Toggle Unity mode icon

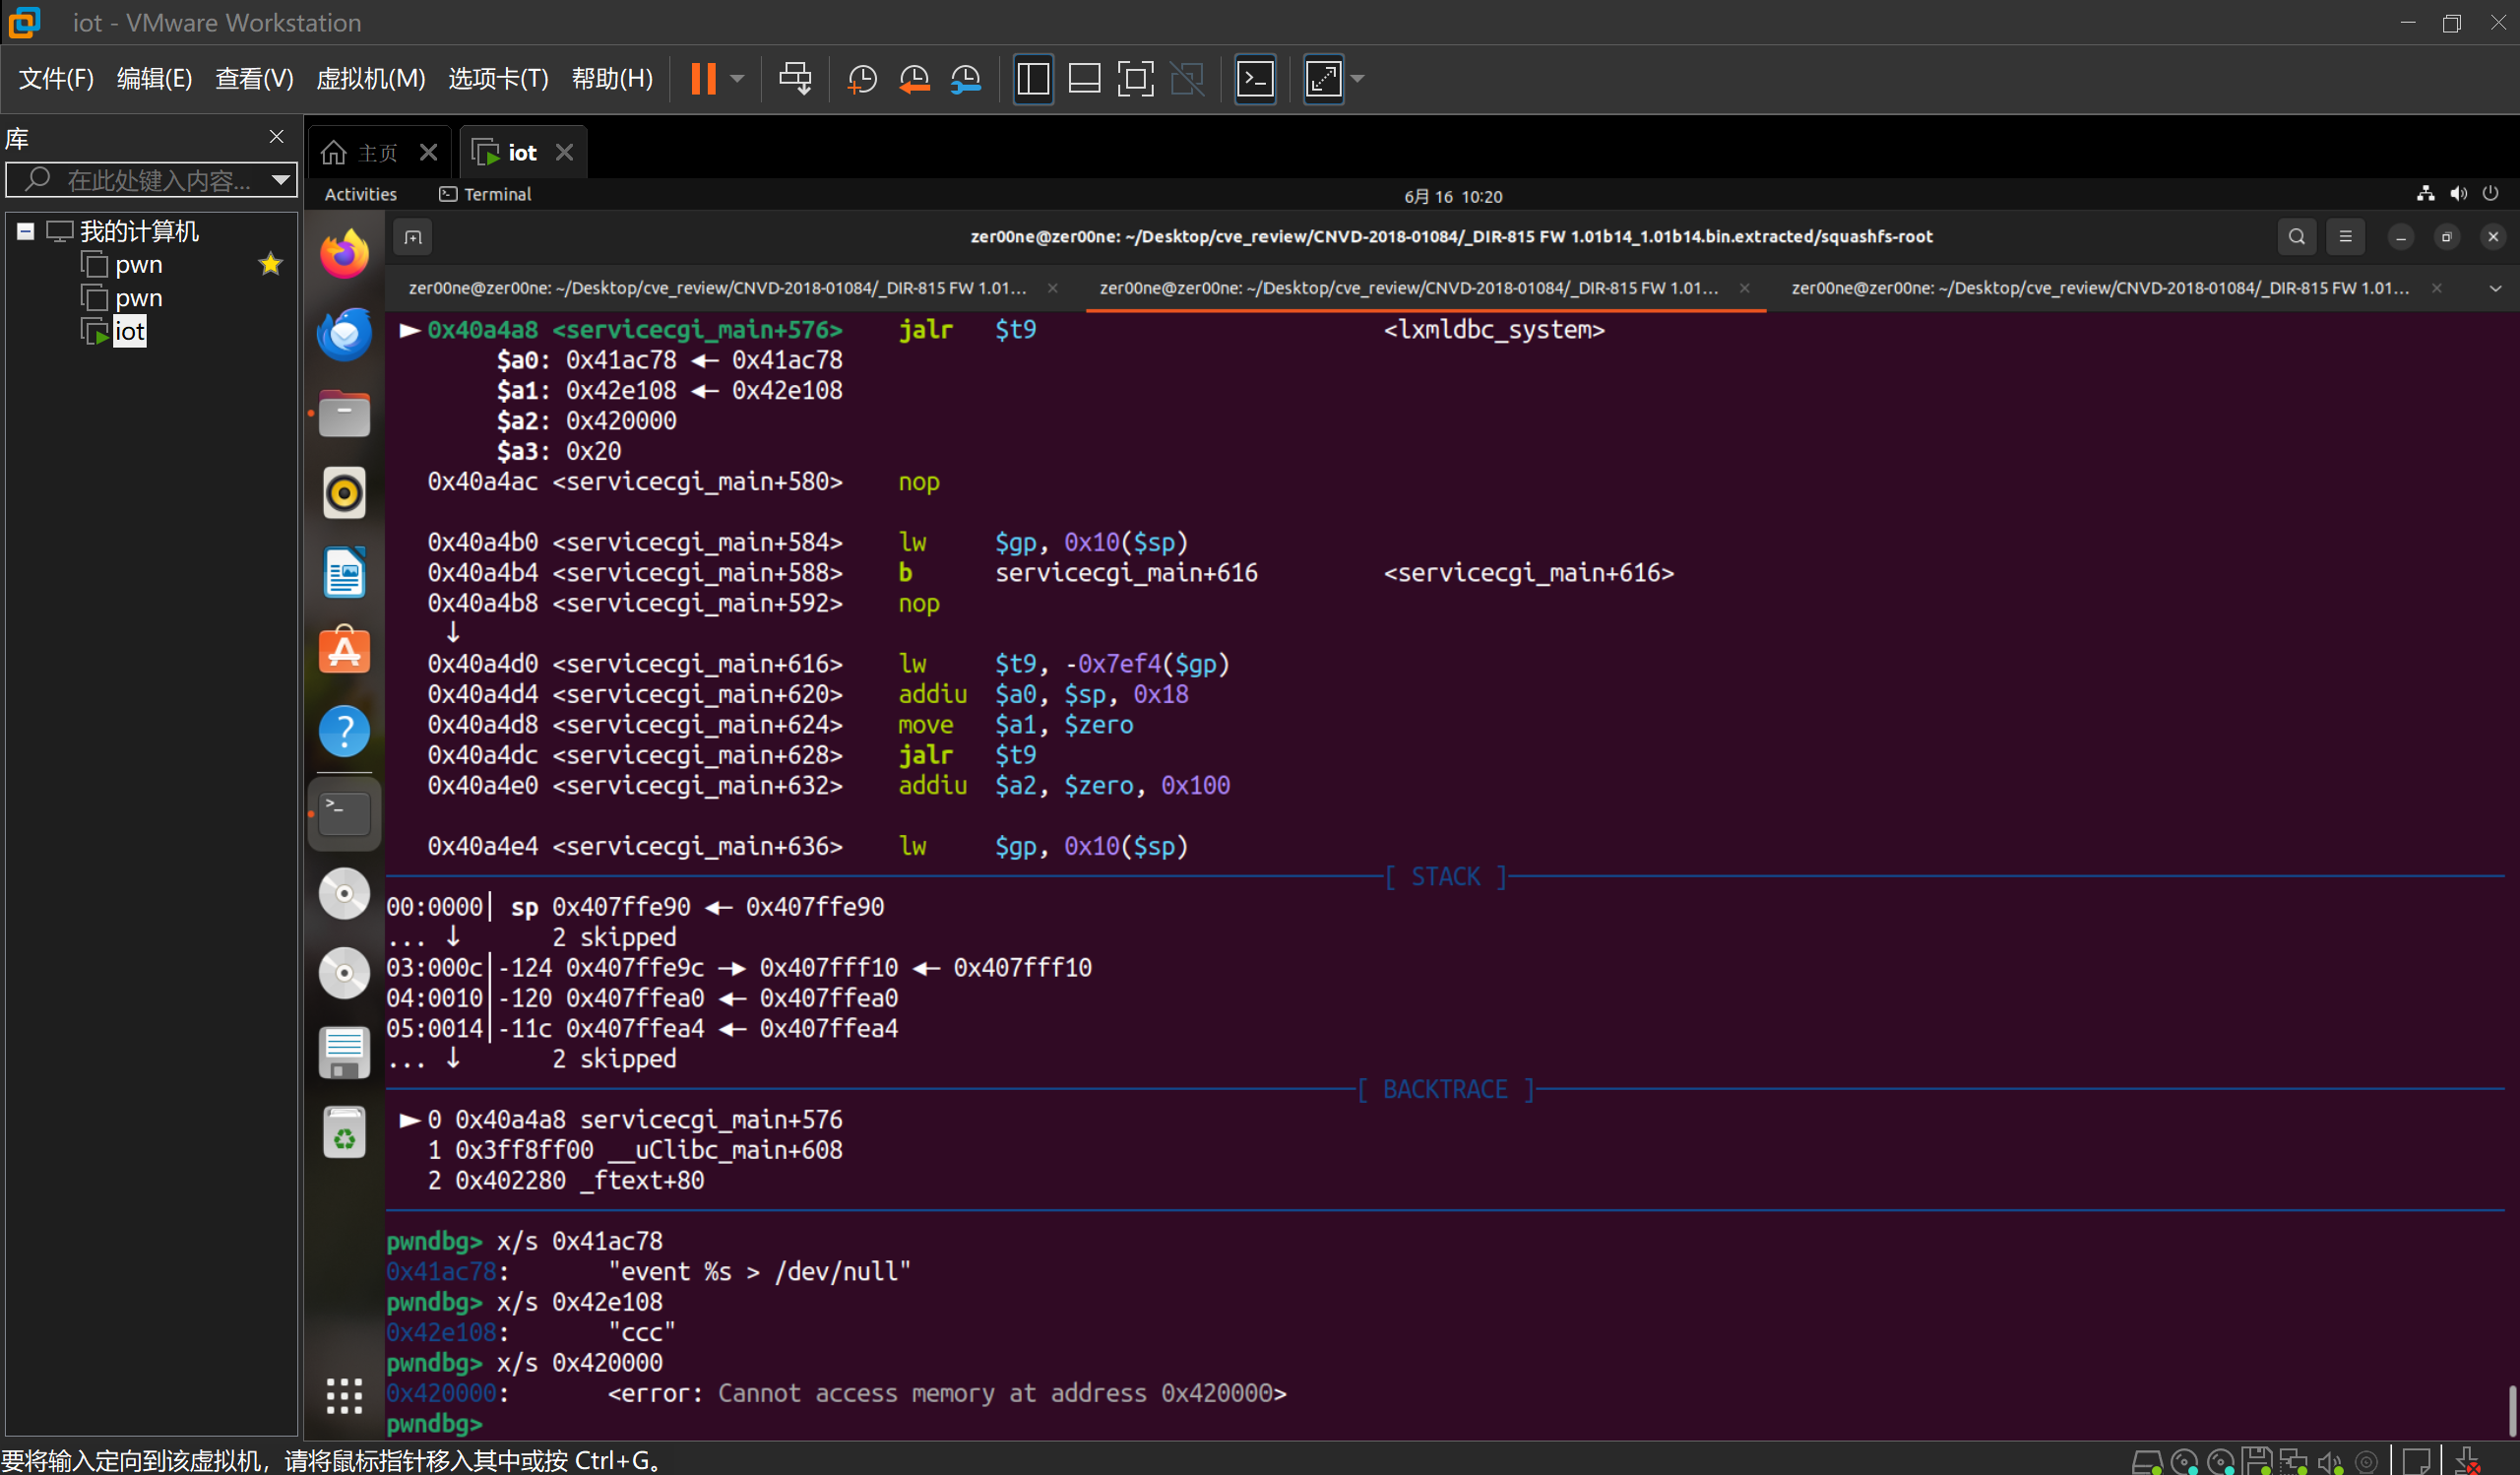coord(1187,78)
